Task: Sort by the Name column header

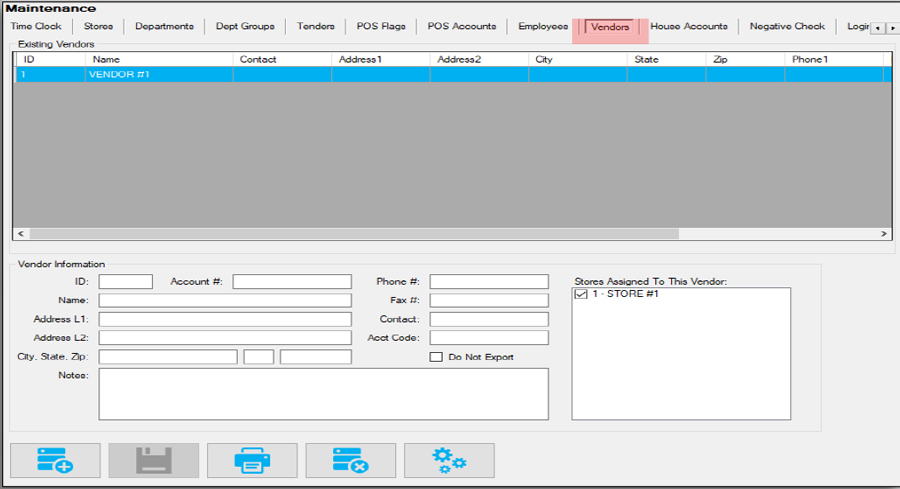Action: (159, 59)
